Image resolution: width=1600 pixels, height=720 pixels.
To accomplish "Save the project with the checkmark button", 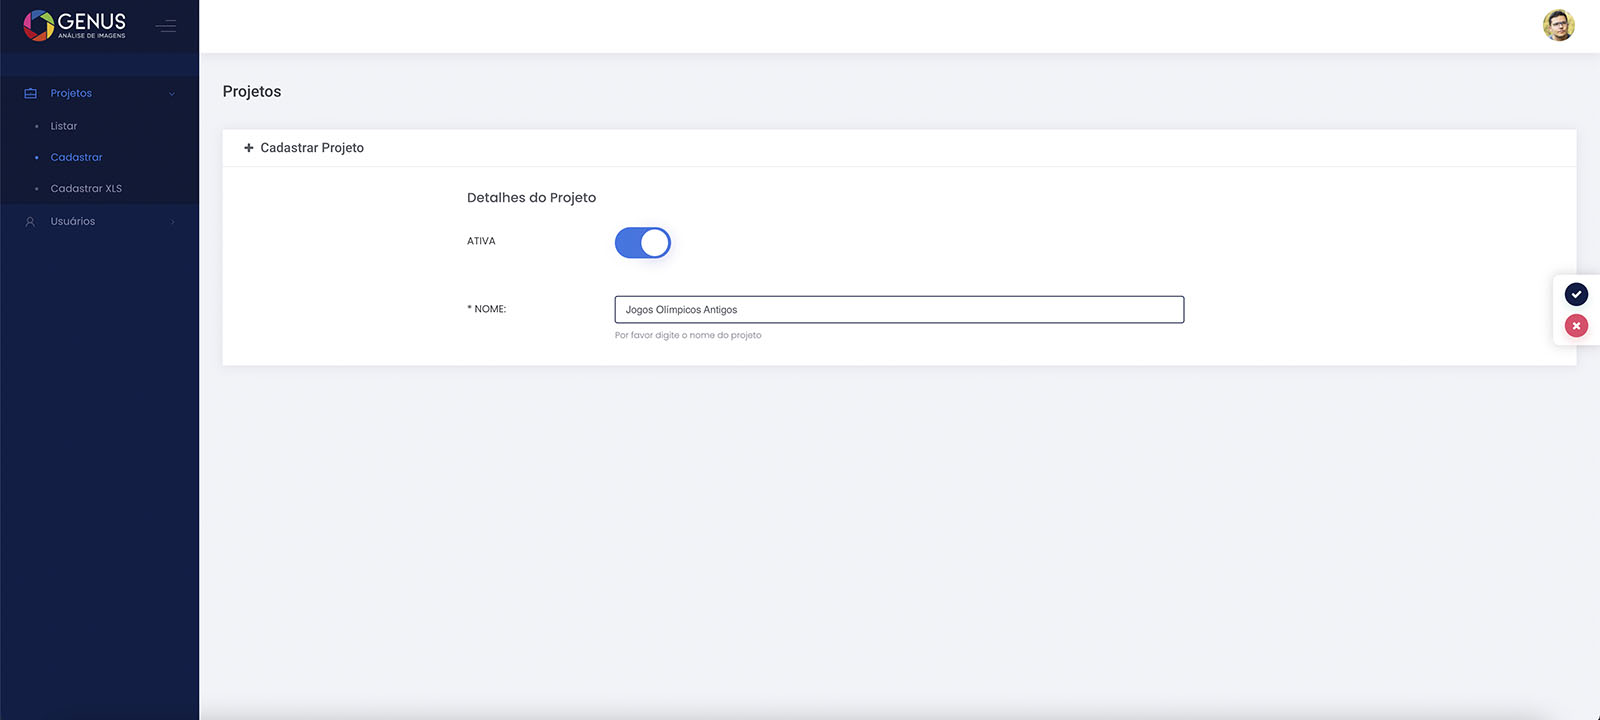I will point(1576,294).
